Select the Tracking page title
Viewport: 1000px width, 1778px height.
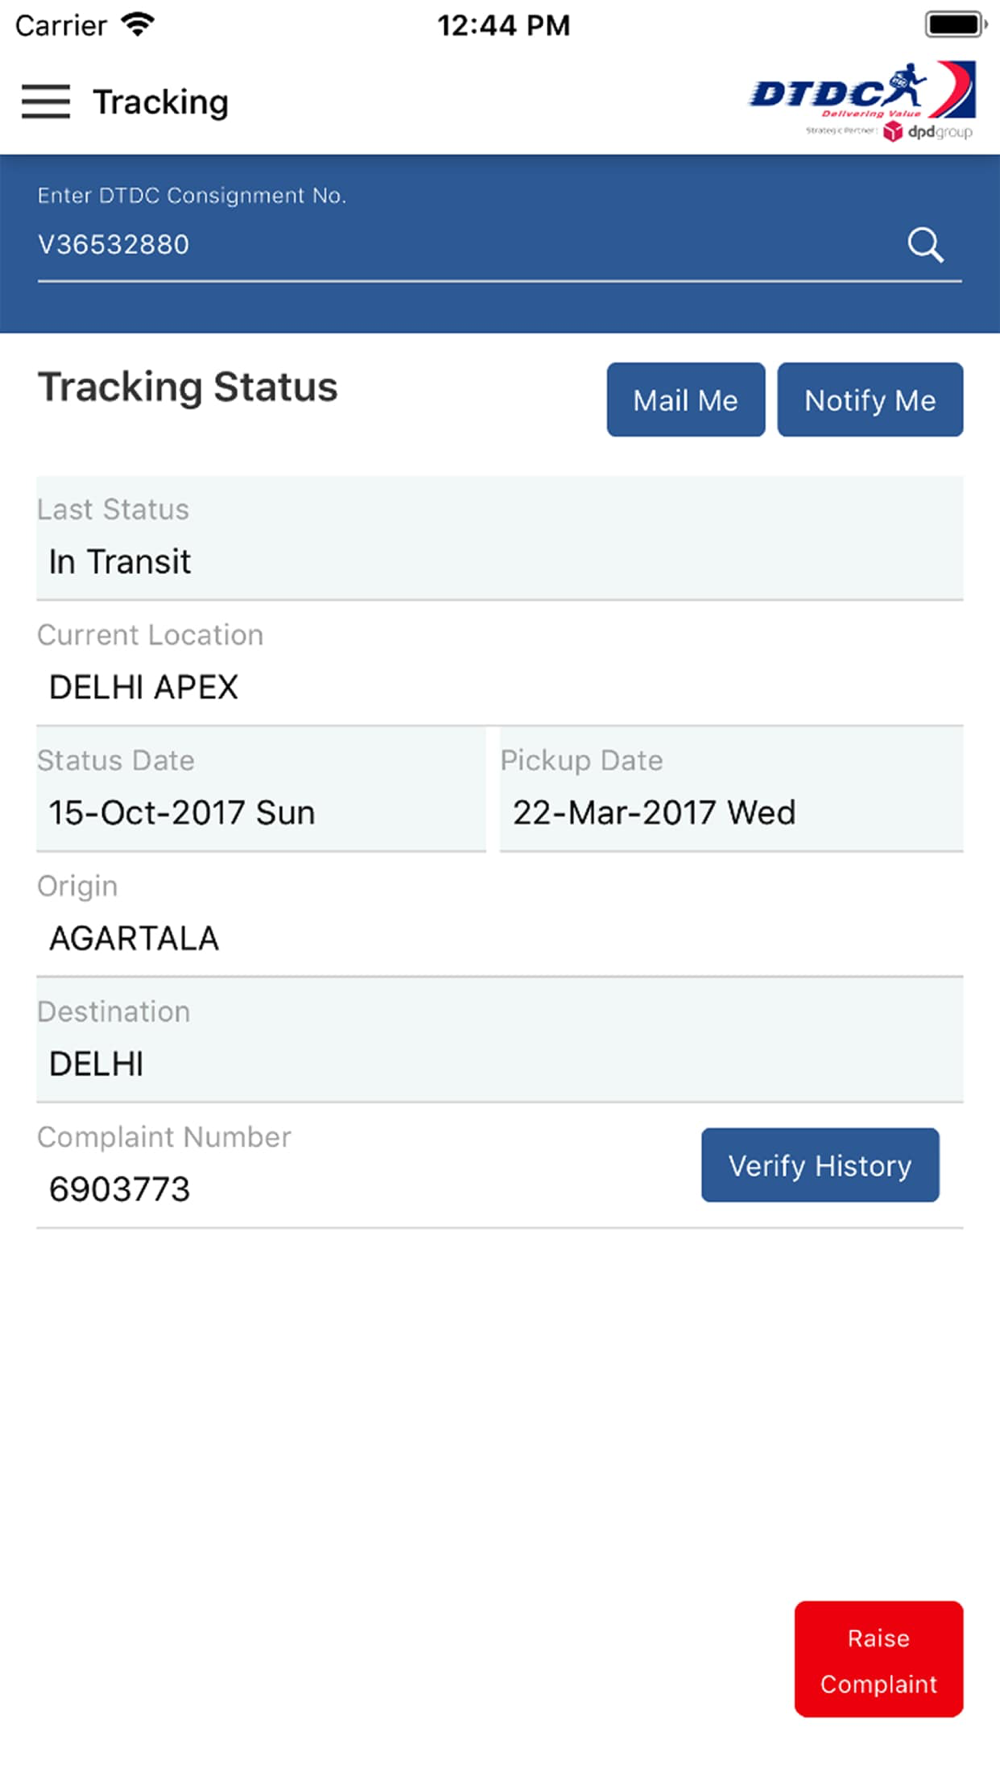[161, 102]
